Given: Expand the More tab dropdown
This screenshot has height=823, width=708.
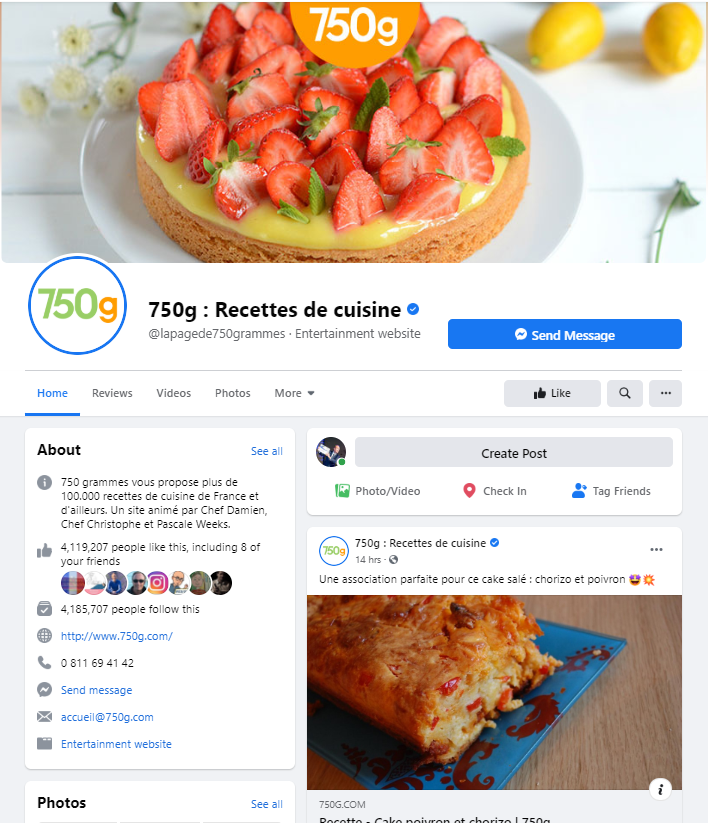Looking at the screenshot, I should [294, 393].
